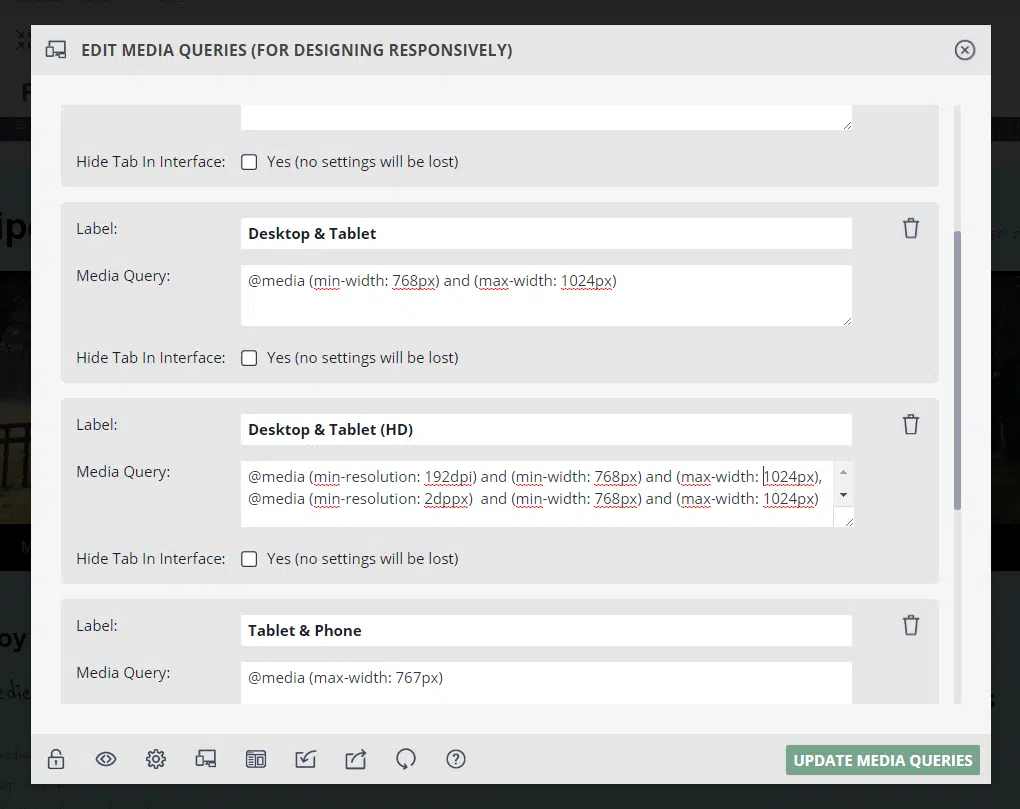1020x809 pixels.
Task: Click the import icon in bottom toolbar
Action: tap(306, 760)
